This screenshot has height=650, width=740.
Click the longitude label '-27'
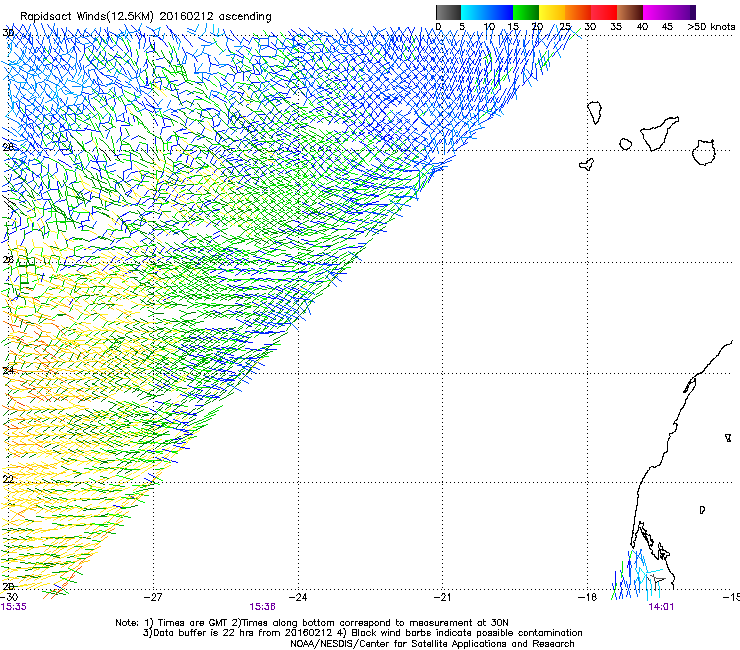[x=153, y=597]
